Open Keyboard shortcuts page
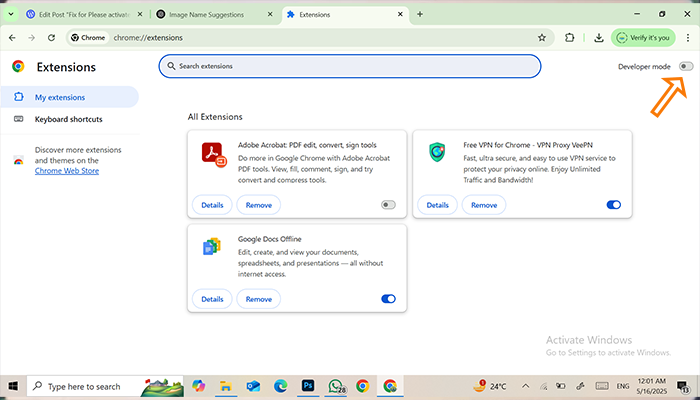Screen dimensions: 700x400 pyautogui.click(x=69, y=119)
